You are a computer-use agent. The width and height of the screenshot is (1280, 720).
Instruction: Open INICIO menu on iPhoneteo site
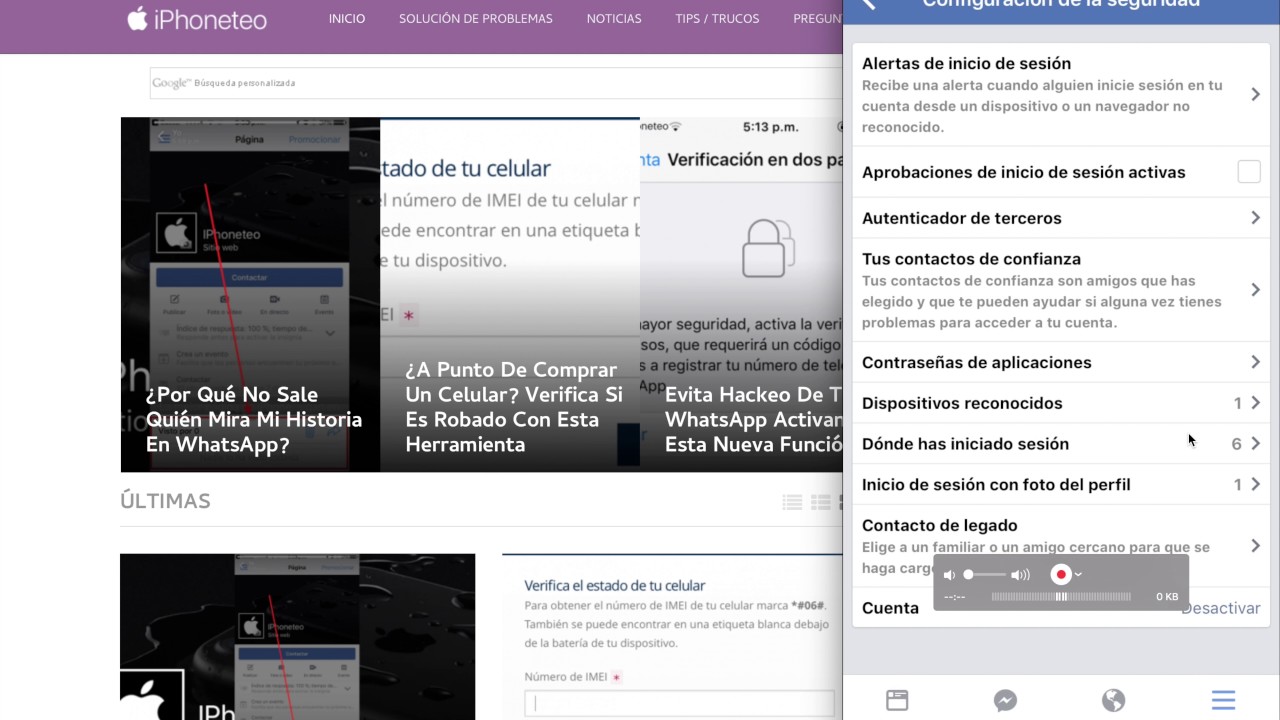pos(347,18)
